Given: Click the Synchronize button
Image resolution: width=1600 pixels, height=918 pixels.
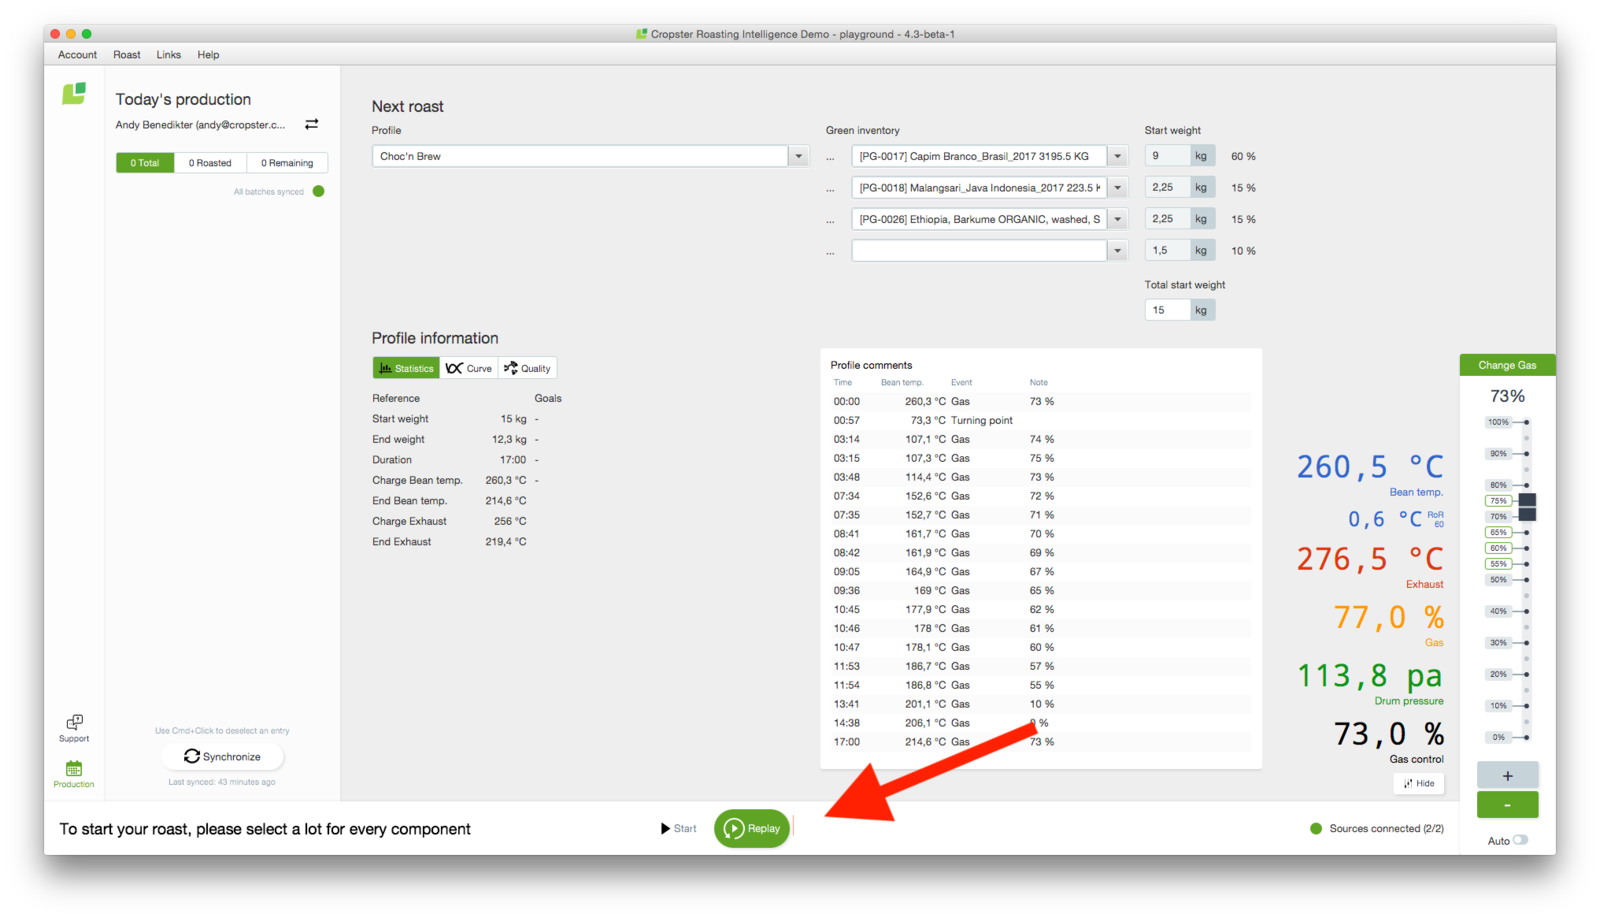Looking at the screenshot, I should (x=222, y=757).
